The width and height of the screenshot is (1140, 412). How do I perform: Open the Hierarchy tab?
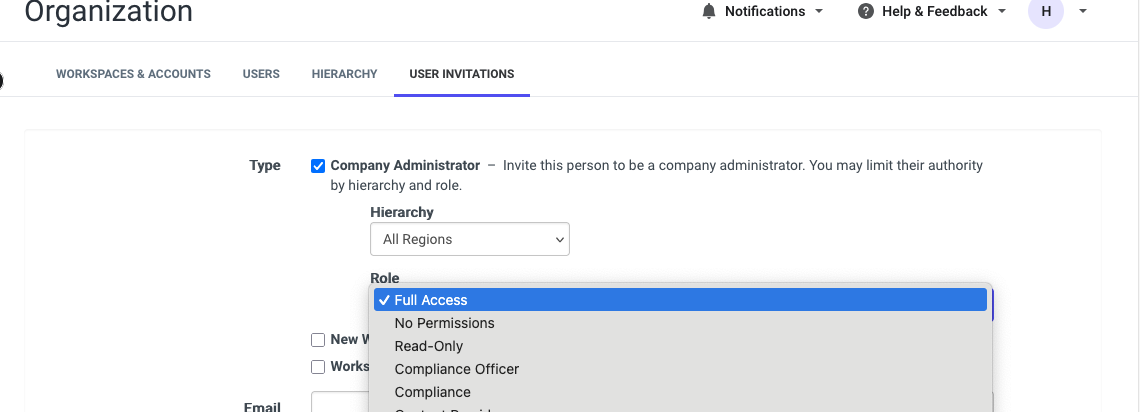click(345, 74)
